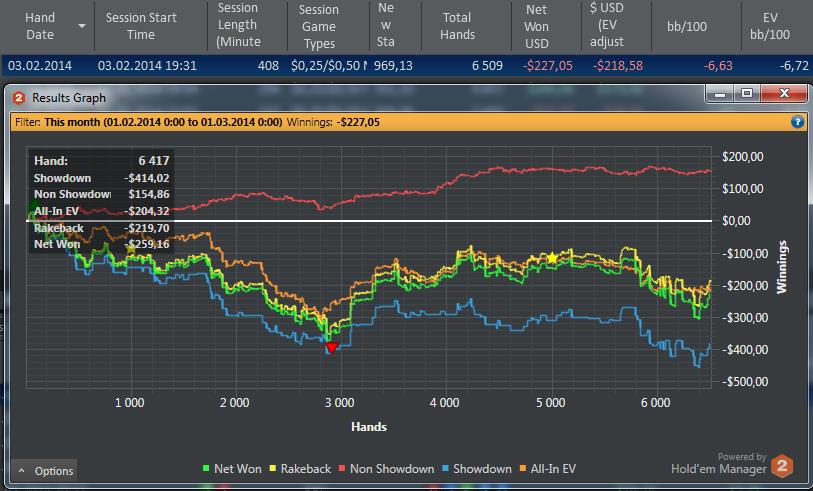Click tooltip Showdown value -$414,02
The width and height of the screenshot is (813, 491).
pyautogui.click(x=147, y=178)
